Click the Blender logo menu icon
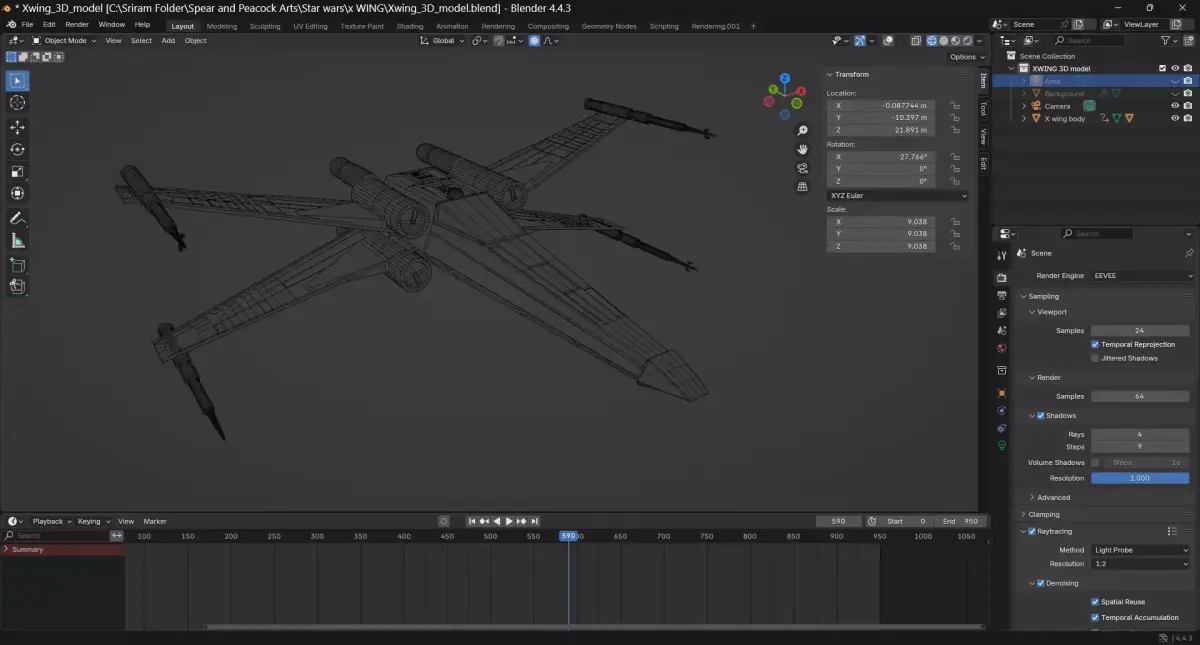The height and width of the screenshot is (645, 1200). [x=11, y=24]
